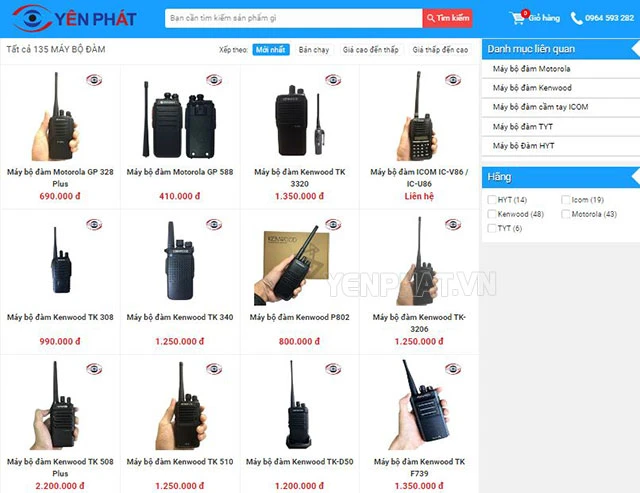Sort by Giá cao đến thấp
Viewport: 640px width, 493px height.
click(x=371, y=50)
